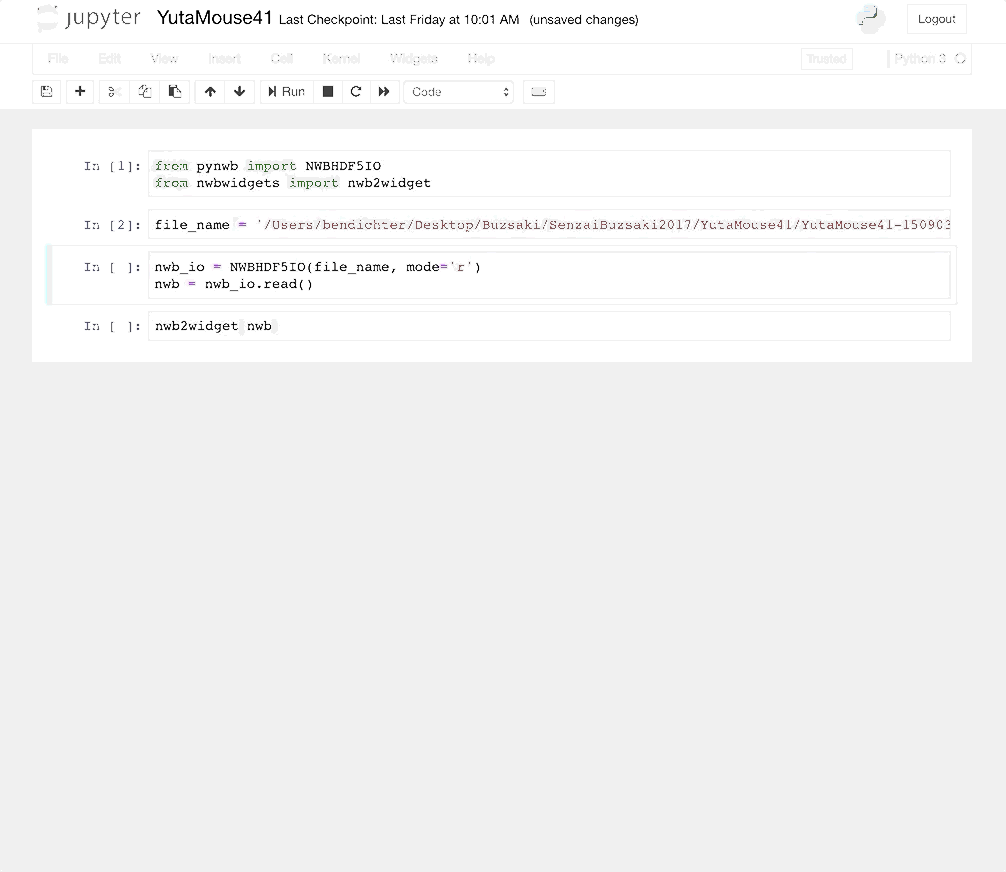
Task: Interrupt the kernel with stop icon
Action: pos(327,91)
